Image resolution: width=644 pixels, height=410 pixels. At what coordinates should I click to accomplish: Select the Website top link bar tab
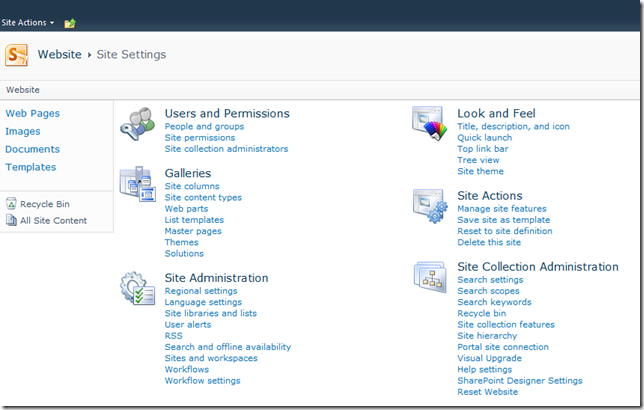coord(23,90)
